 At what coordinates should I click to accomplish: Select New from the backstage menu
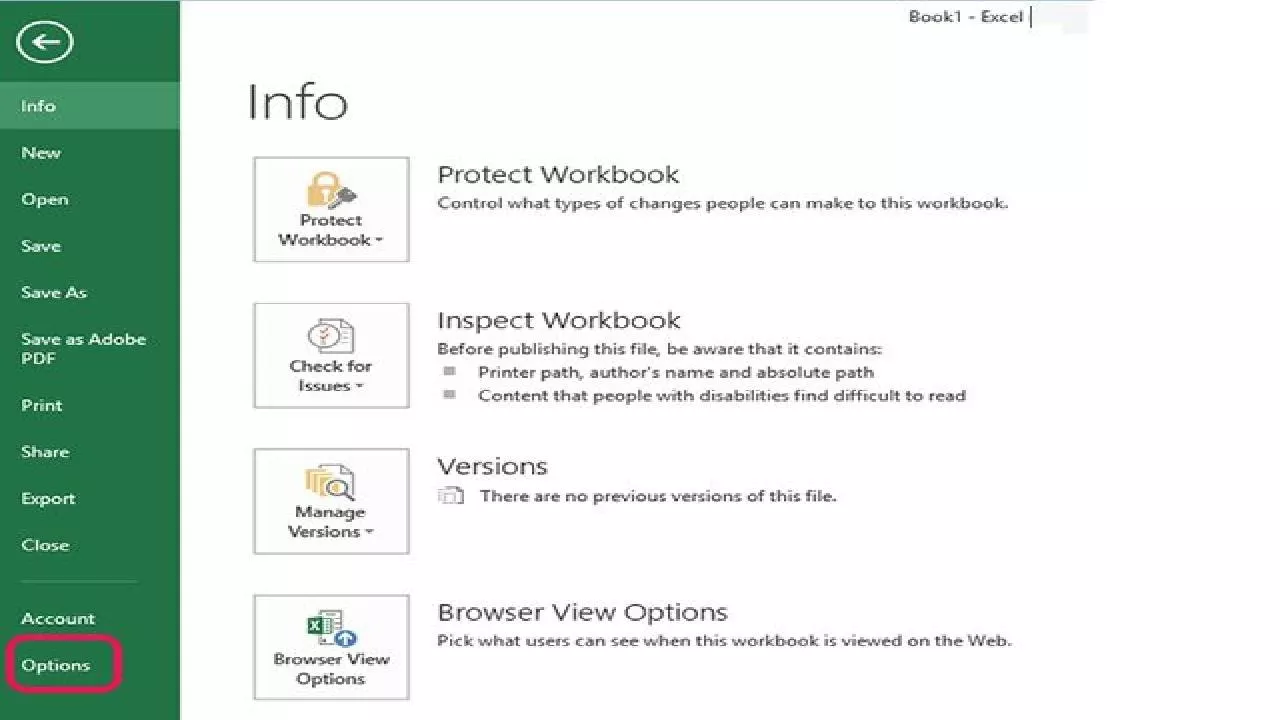pos(41,153)
